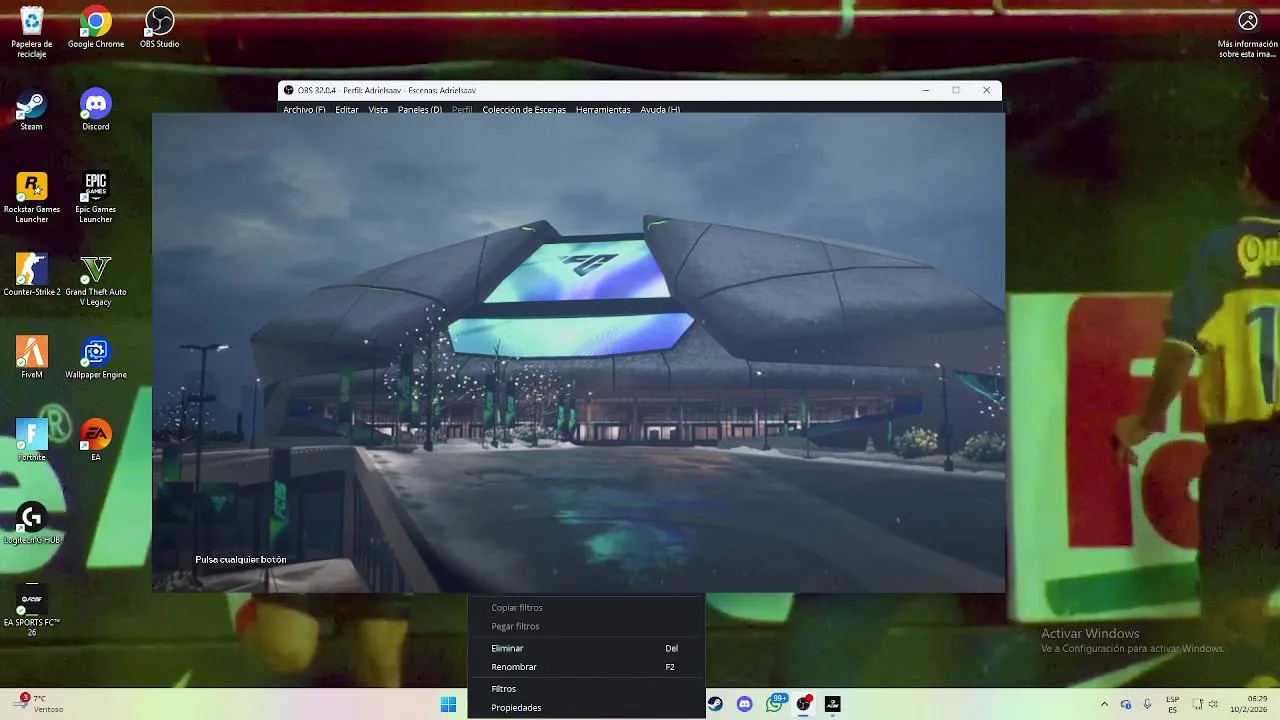This screenshot has width=1280, height=720.
Task: Choose Filtros in the context menu
Action: click(x=586, y=689)
